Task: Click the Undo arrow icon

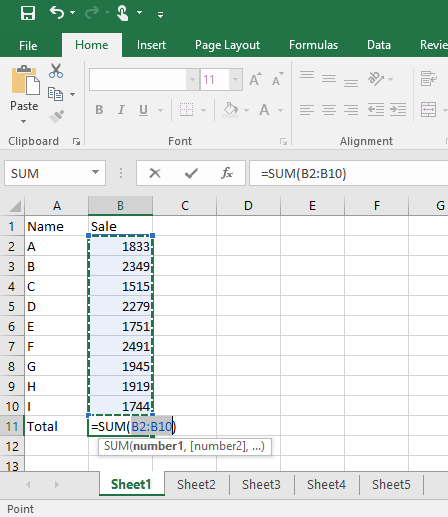Action: click(57, 13)
